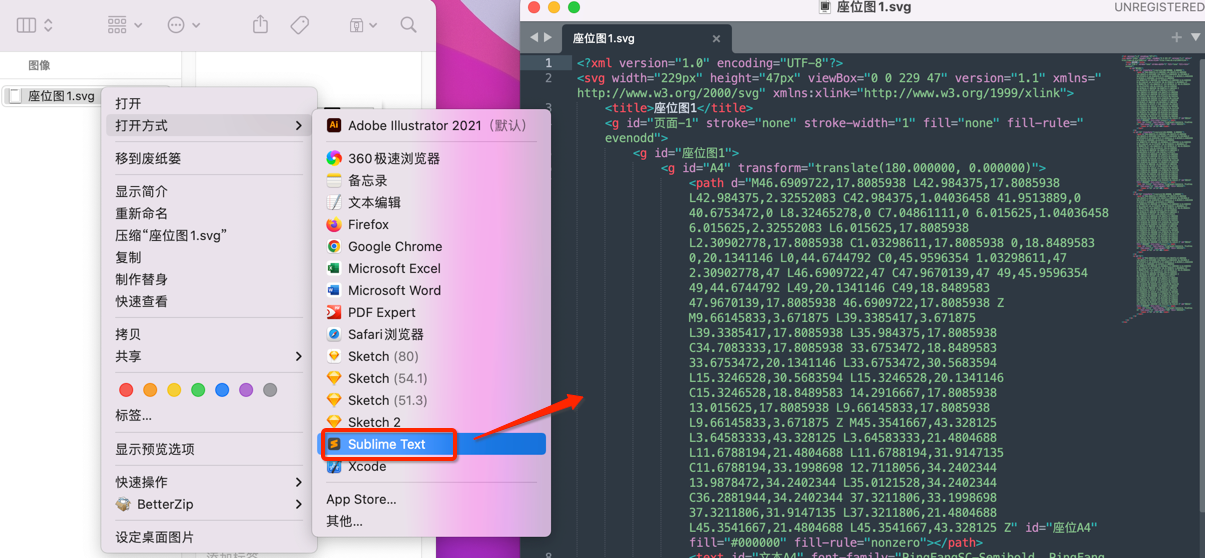Click Sublime minimap code overview
The width and height of the screenshot is (1205, 558).
tap(1159, 188)
